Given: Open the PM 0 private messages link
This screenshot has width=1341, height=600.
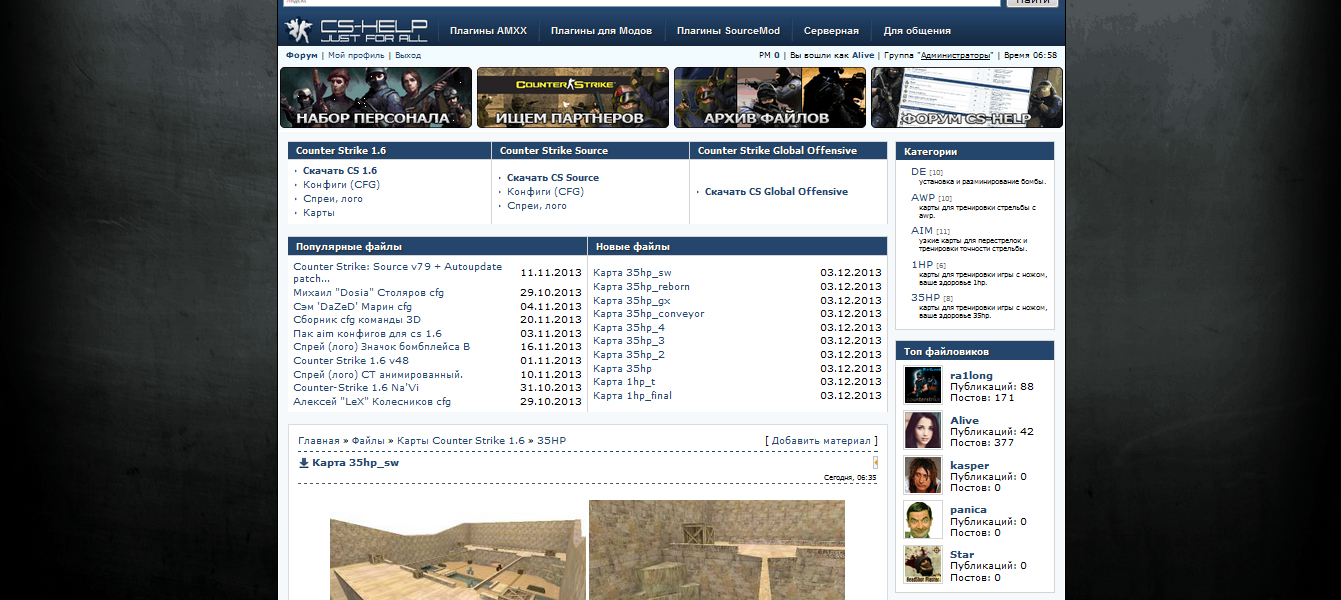Looking at the screenshot, I should click(x=769, y=55).
